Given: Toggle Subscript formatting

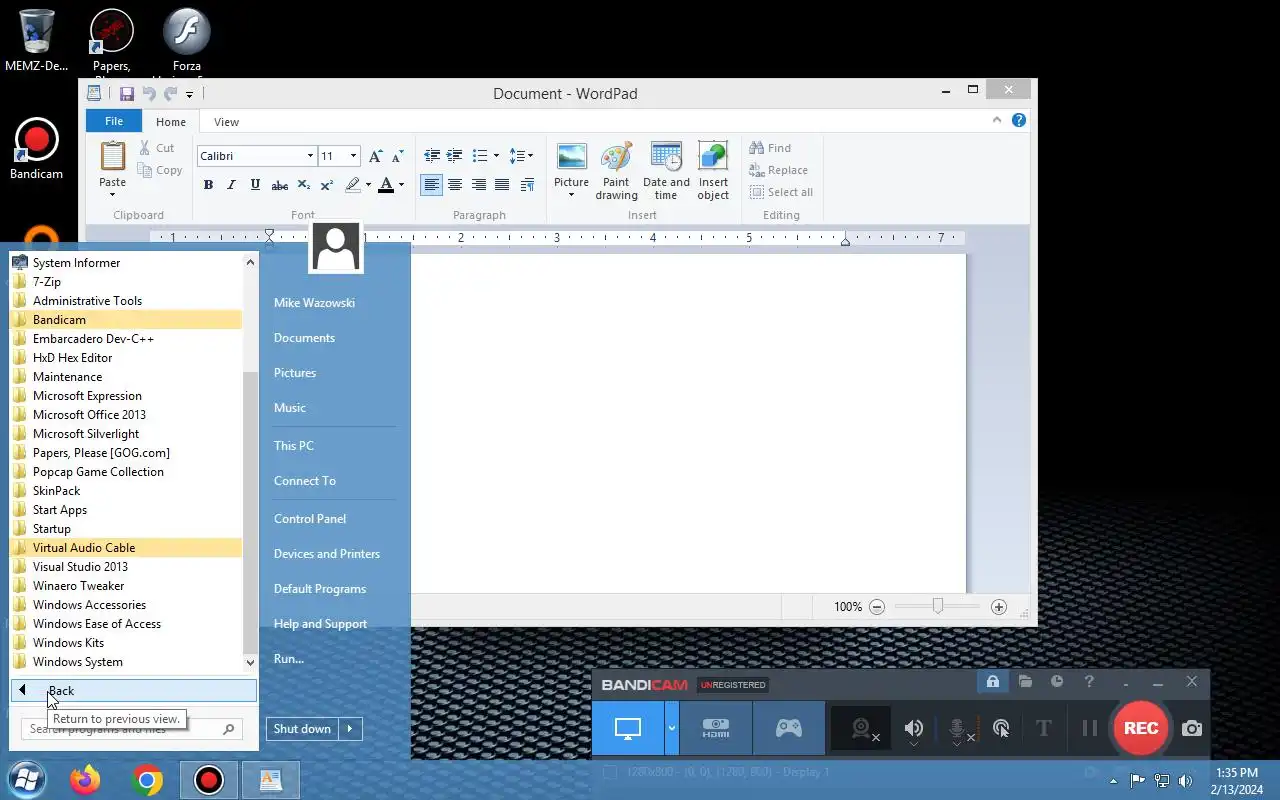Looking at the screenshot, I should point(304,185).
